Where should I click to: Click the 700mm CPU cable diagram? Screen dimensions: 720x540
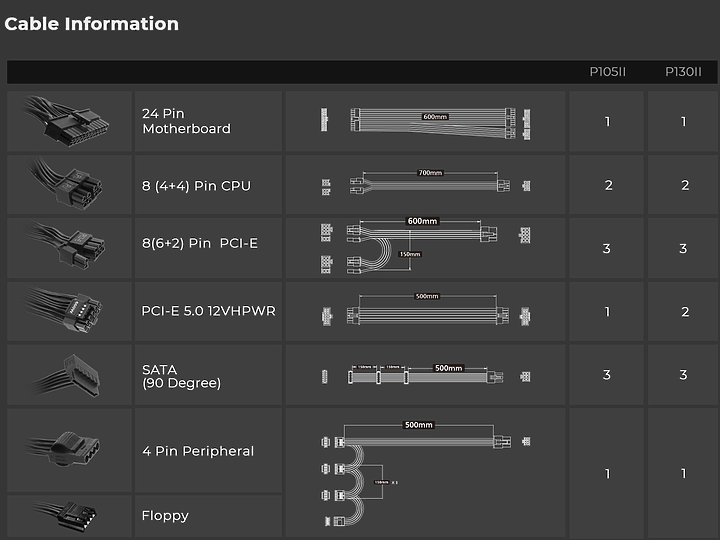[x=426, y=183]
